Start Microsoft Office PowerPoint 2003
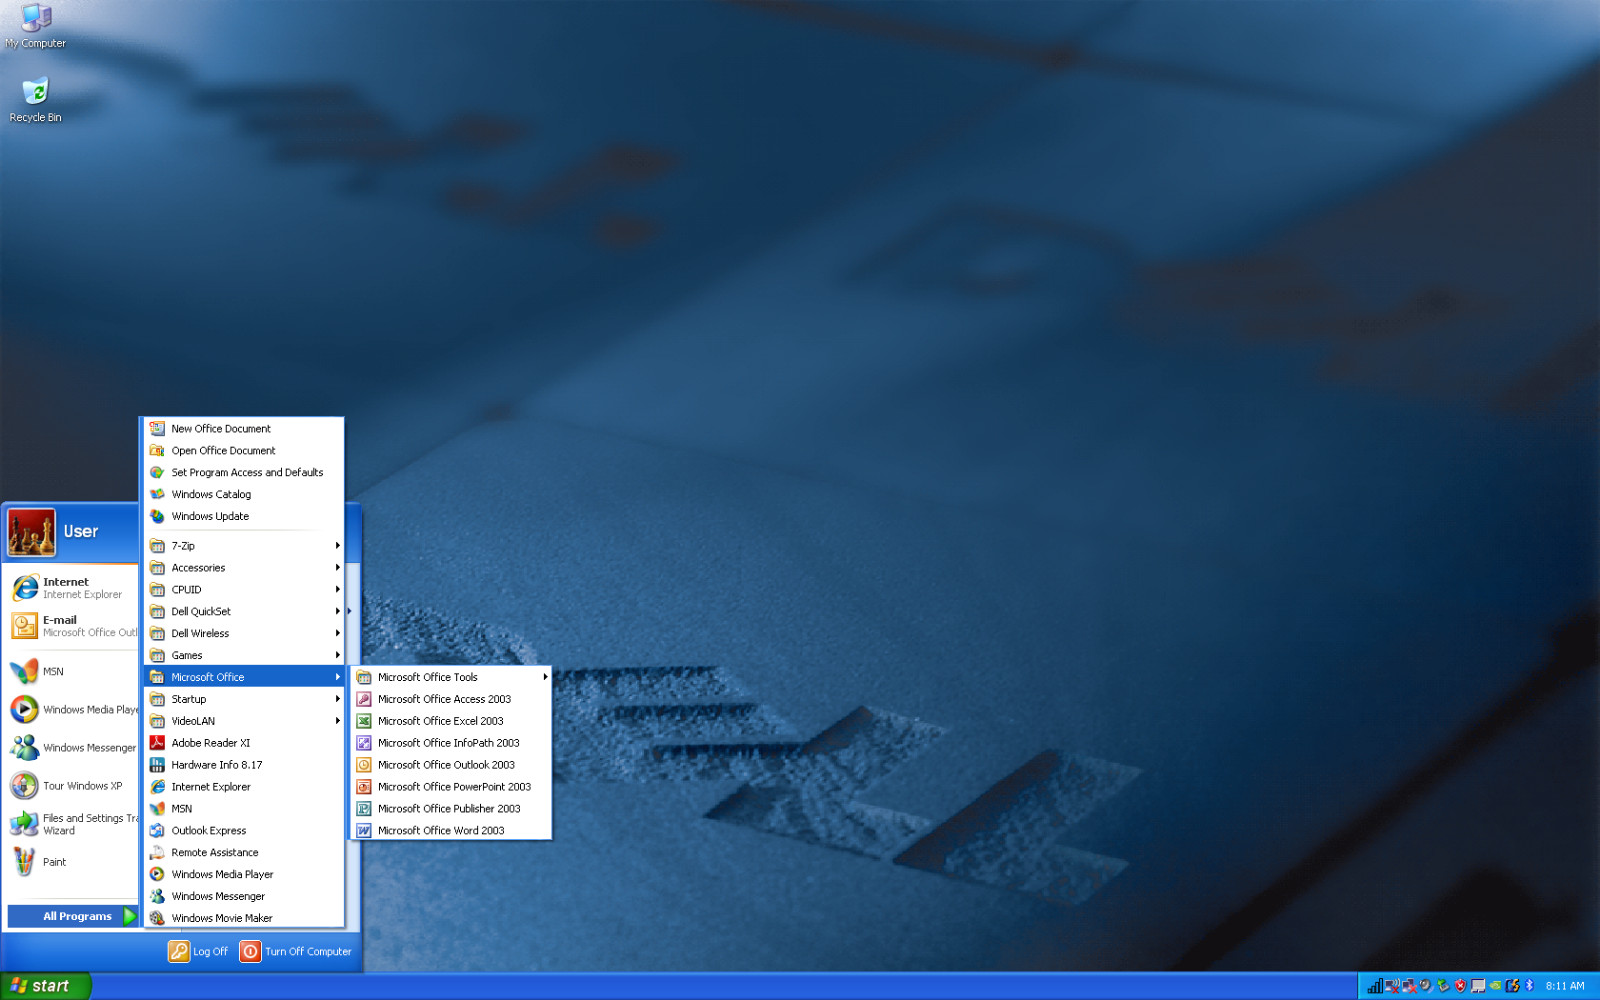The image size is (1600, 1000). tap(451, 787)
